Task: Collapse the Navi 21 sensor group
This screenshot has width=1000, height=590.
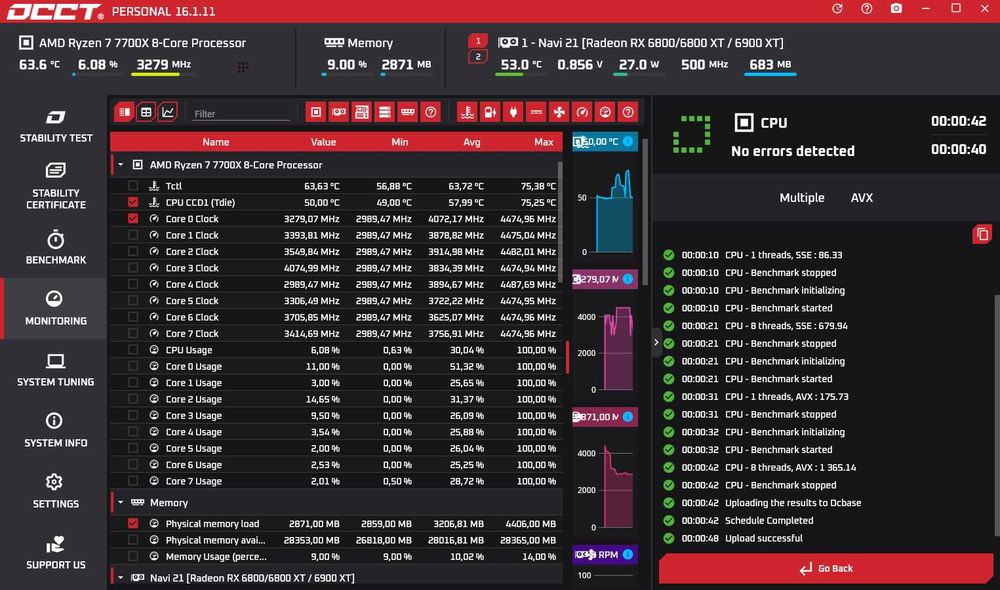Action: tap(121, 578)
